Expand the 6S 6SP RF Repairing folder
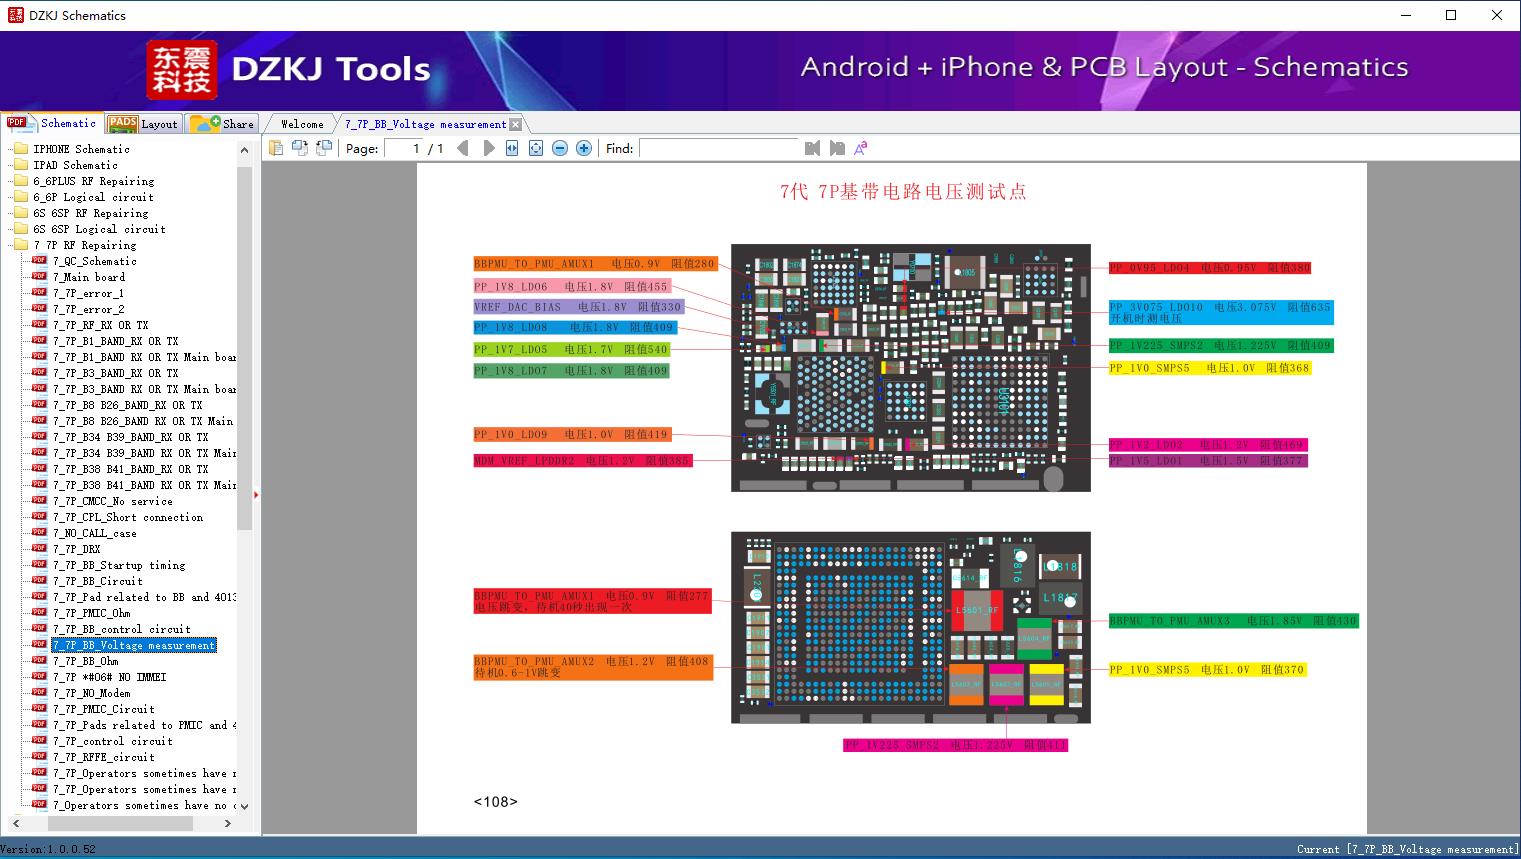The width and height of the screenshot is (1521, 859). click(90, 213)
